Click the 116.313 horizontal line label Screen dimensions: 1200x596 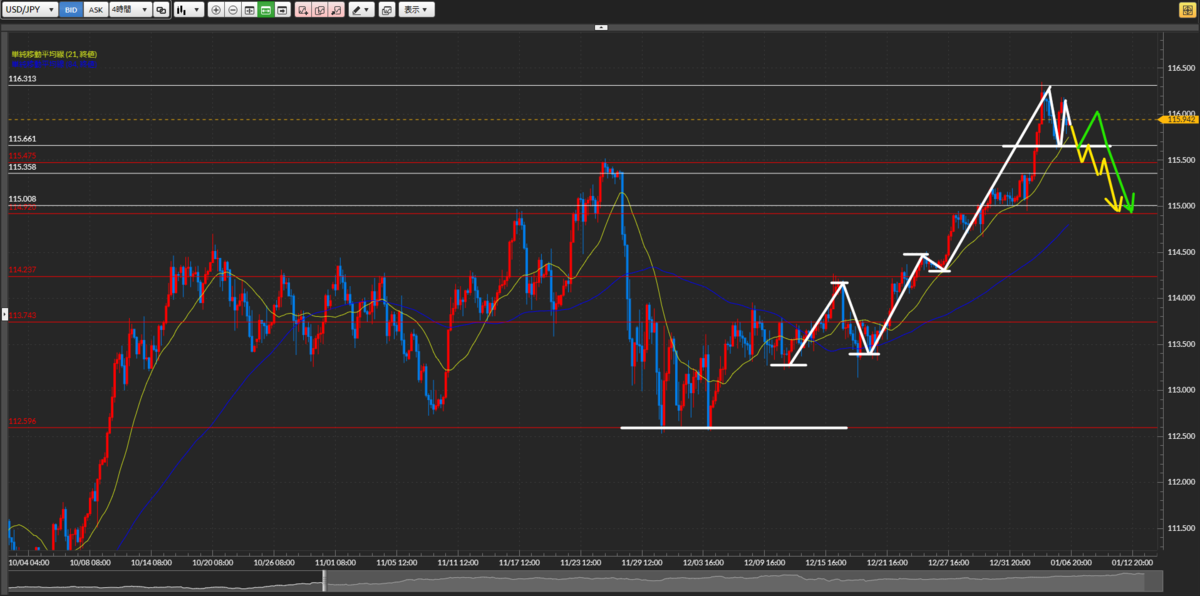coord(22,78)
